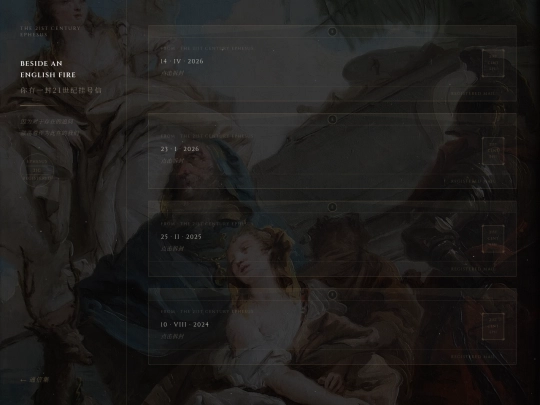This screenshot has width=540, height=405.
Task: Open the letter via 点击拆封 under 23 · I · 2026
Action: click(172, 161)
